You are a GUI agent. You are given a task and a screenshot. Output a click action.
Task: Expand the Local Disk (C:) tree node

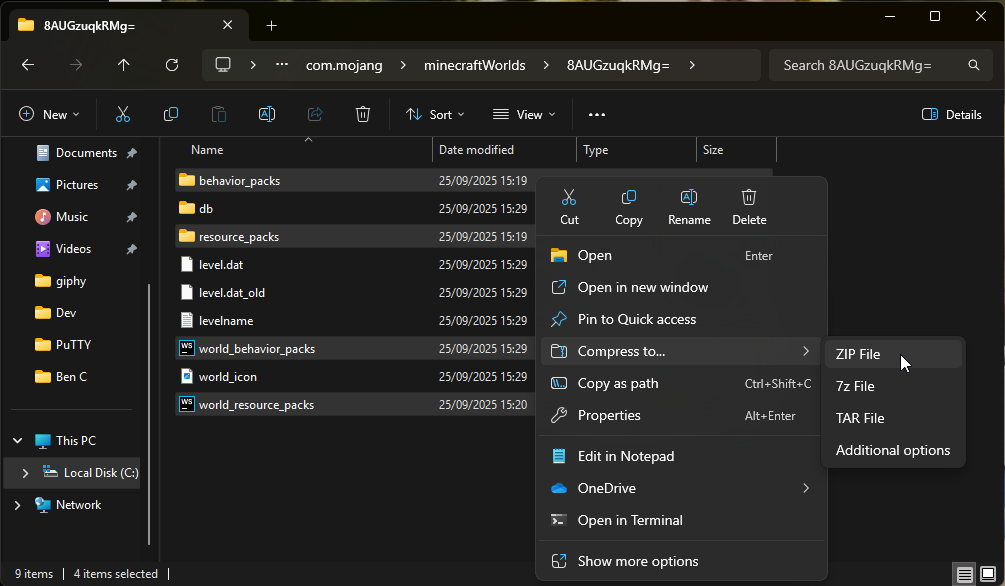[x=25, y=473]
